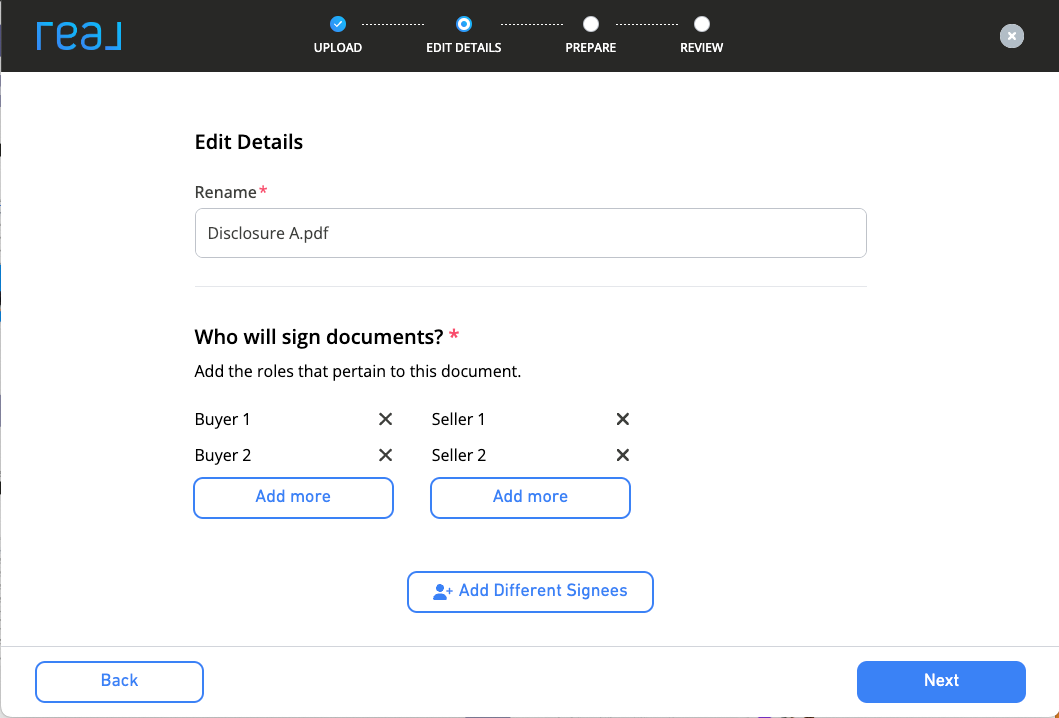Viewport: 1059px width, 718px height.
Task: Select the Review step circle
Action: coord(702,24)
